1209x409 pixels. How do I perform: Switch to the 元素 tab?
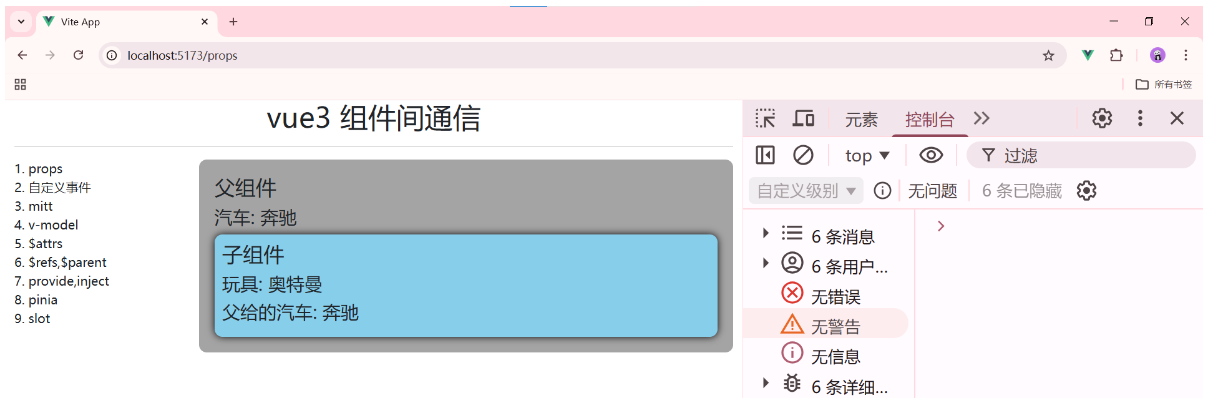[x=861, y=120]
